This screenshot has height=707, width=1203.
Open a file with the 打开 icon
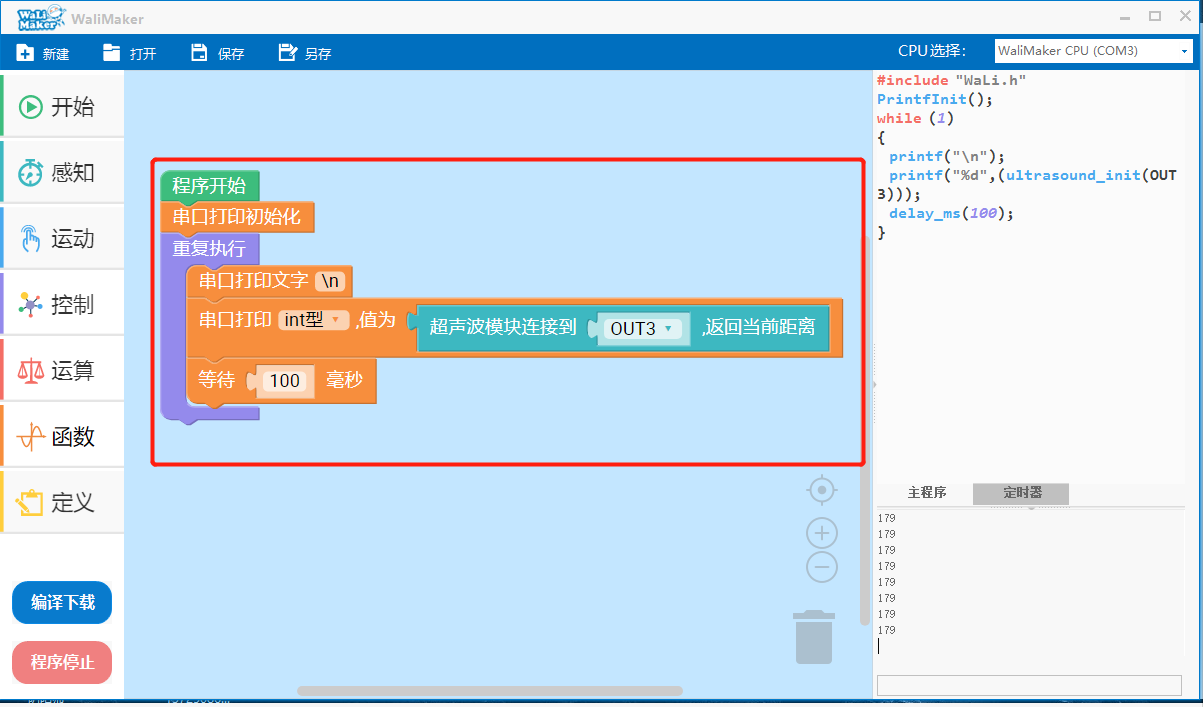tap(112, 53)
